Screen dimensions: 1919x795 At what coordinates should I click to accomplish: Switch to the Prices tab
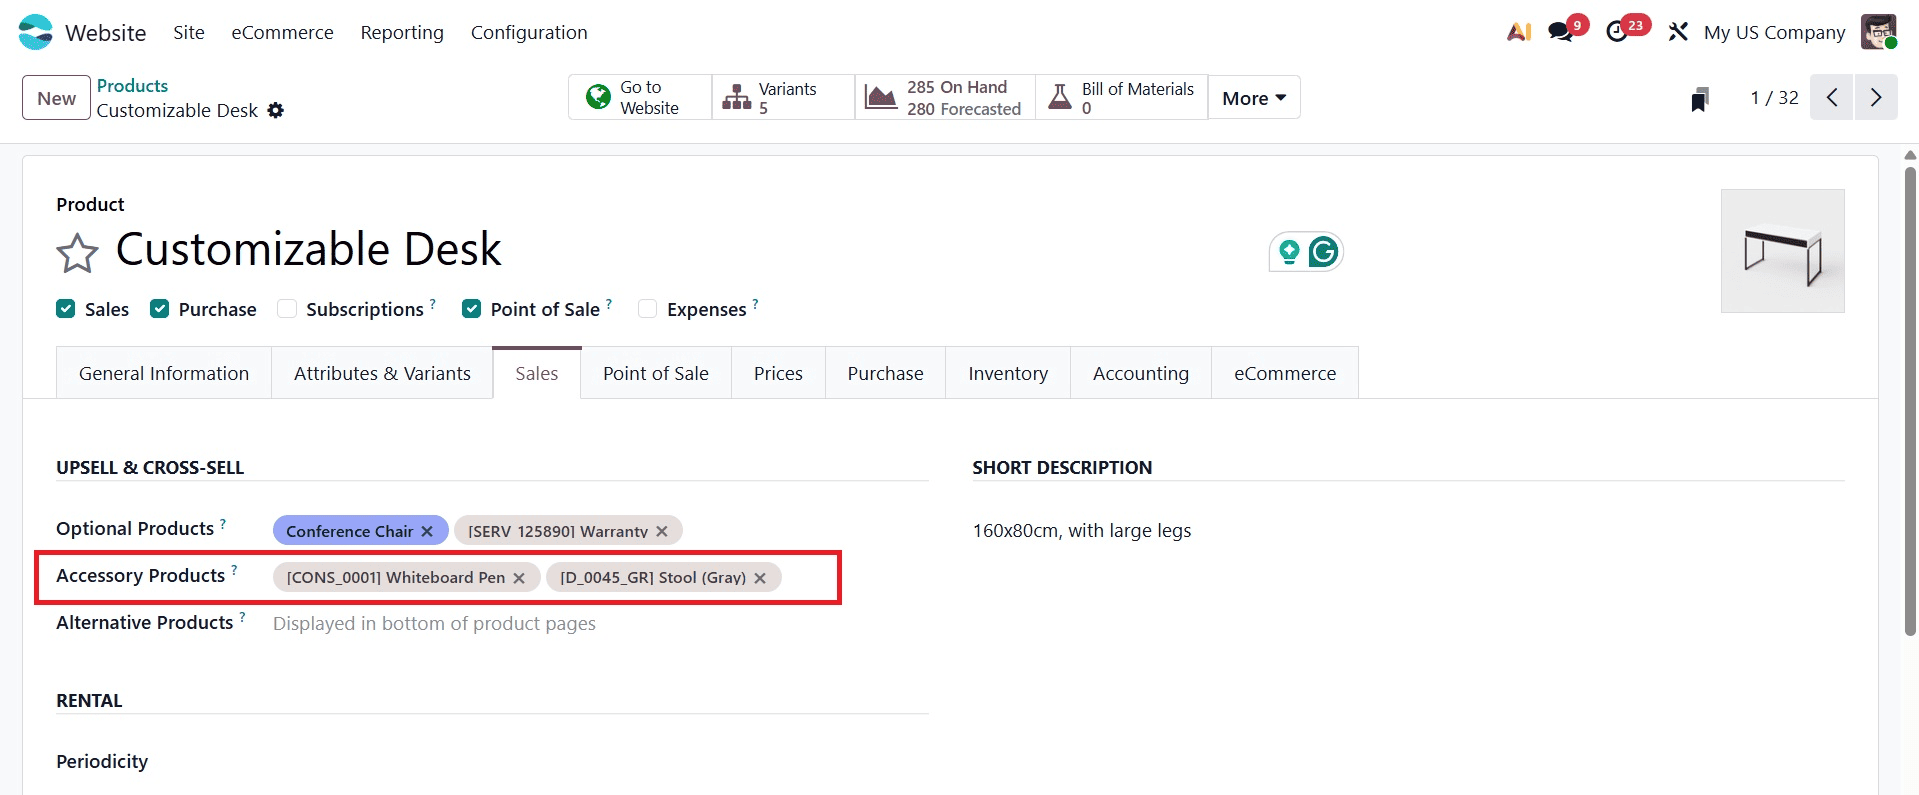(x=778, y=373)
